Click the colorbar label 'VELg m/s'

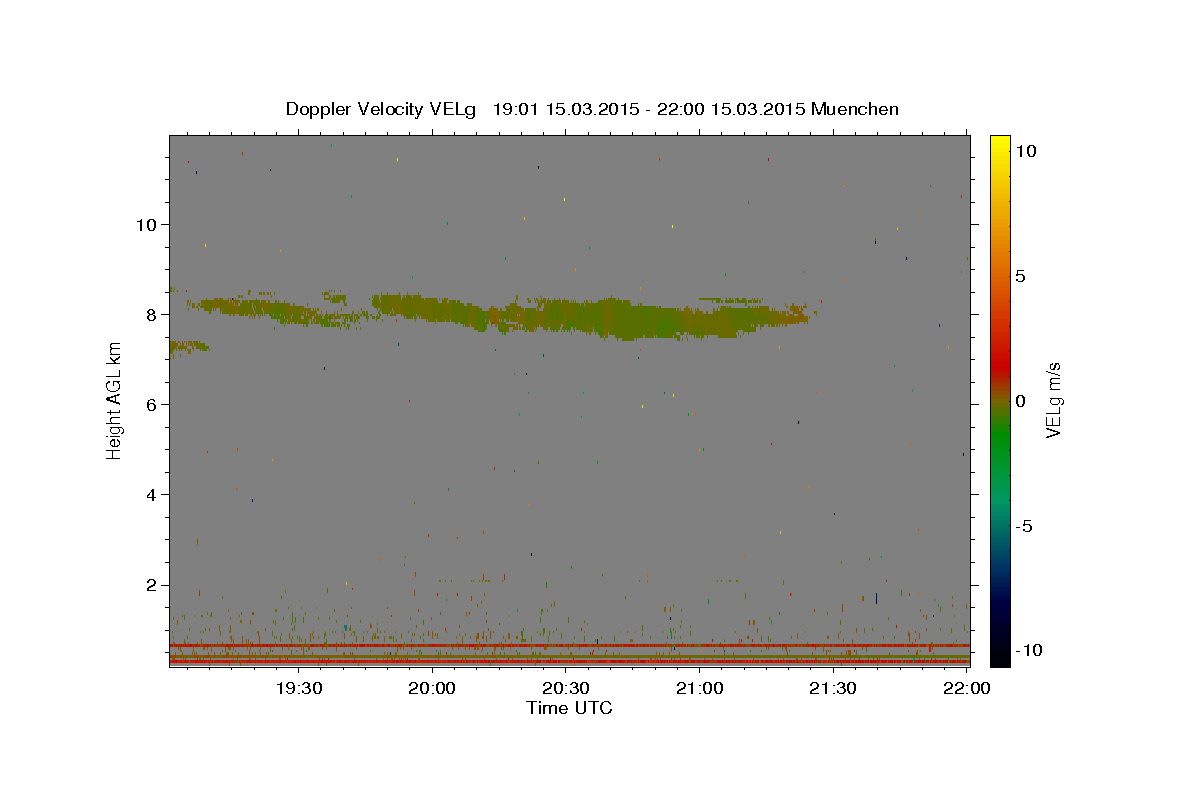click(1053, 401)
